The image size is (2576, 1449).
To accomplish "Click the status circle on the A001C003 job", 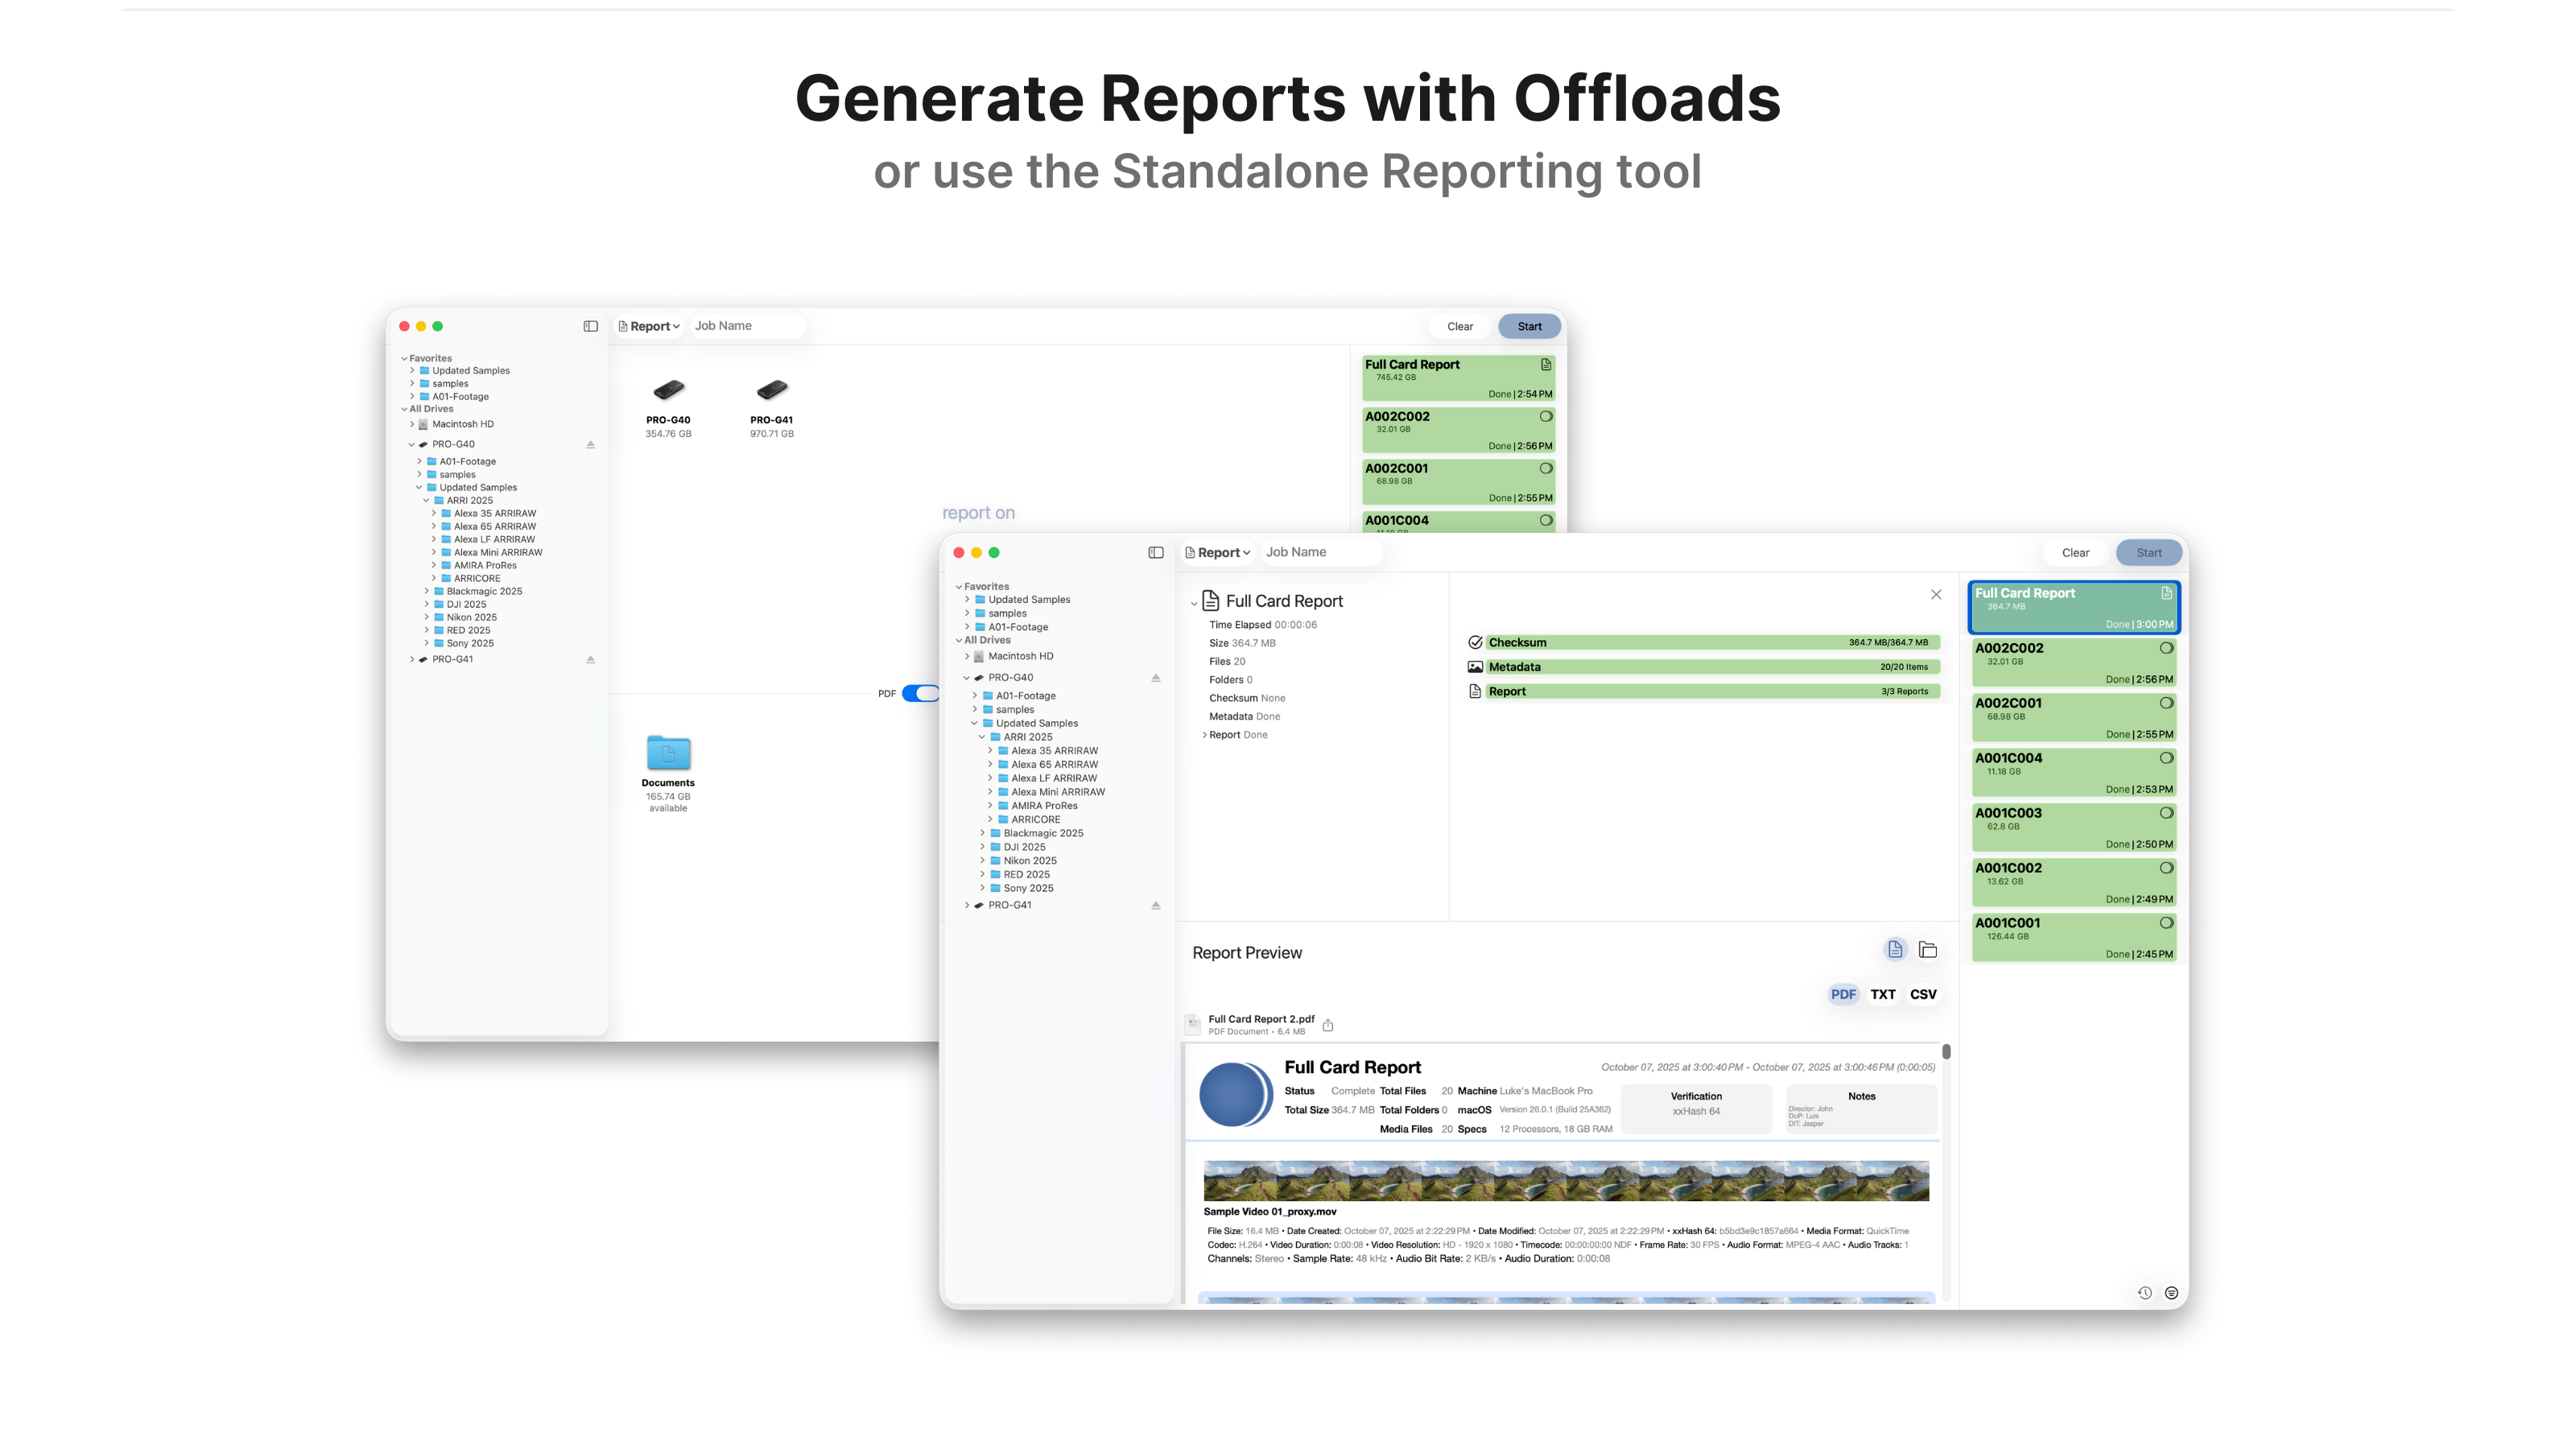I will coord(2166,813).
